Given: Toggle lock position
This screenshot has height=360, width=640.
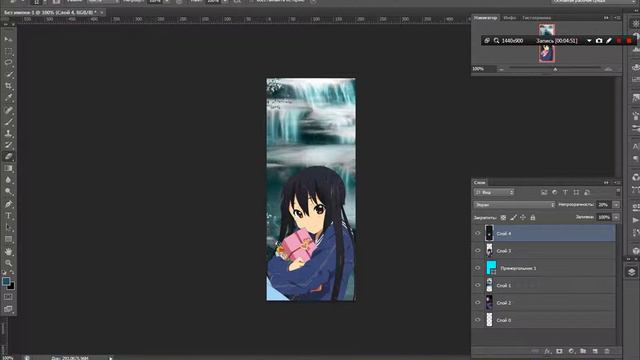Looking at the screenshot, I should pyautogui.click(x=523, y=218).
